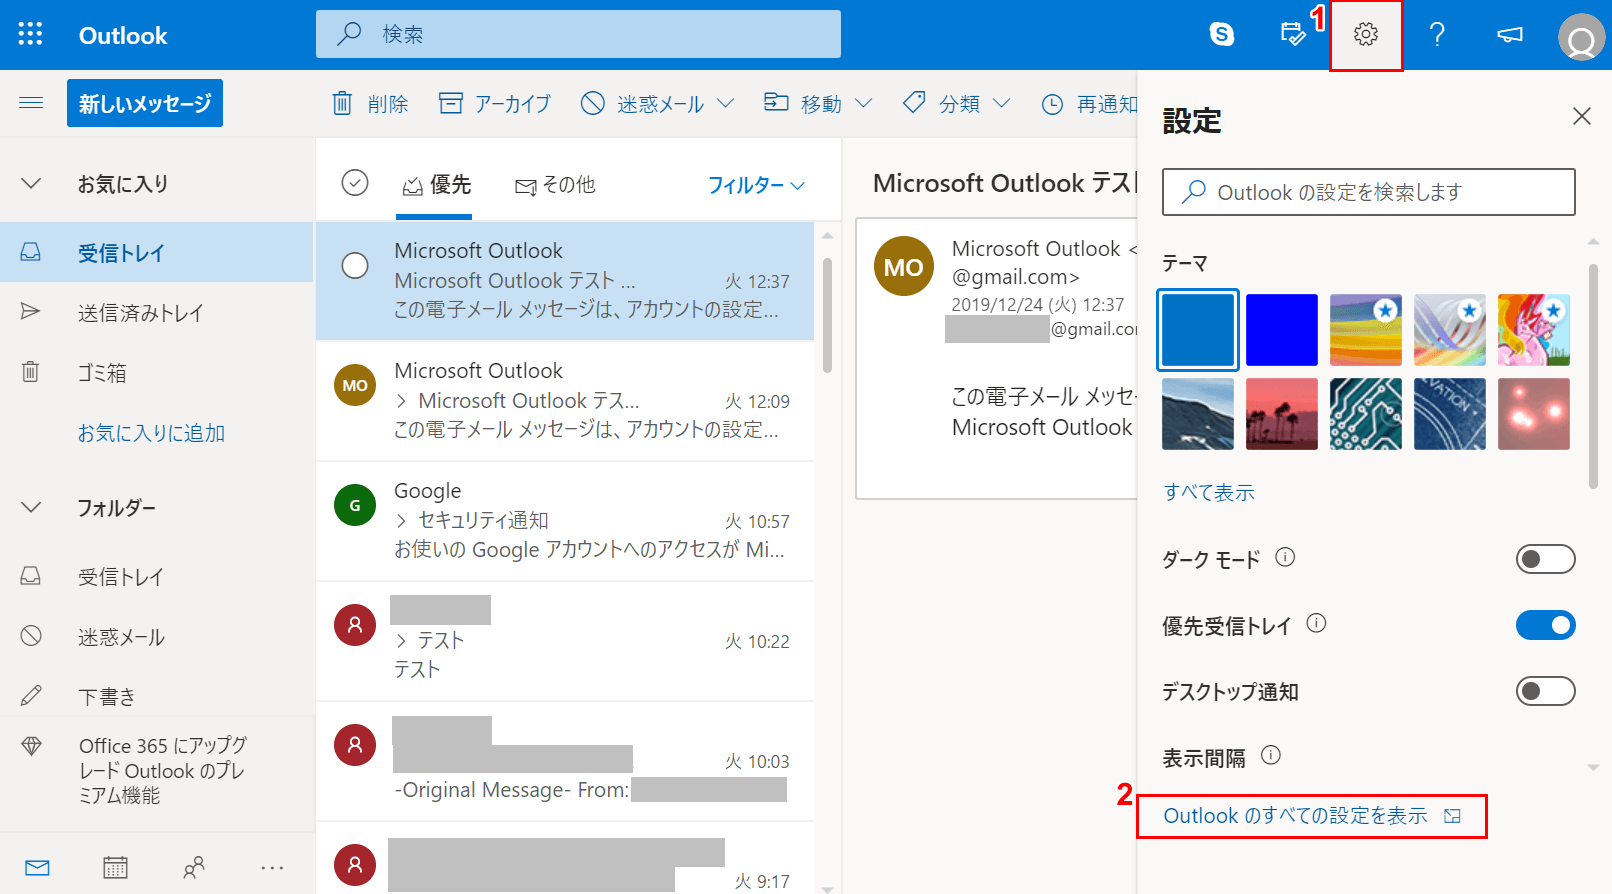Turn off Focused Inbox (優先受信トレイ) toggle

[x=1545, y=625]
